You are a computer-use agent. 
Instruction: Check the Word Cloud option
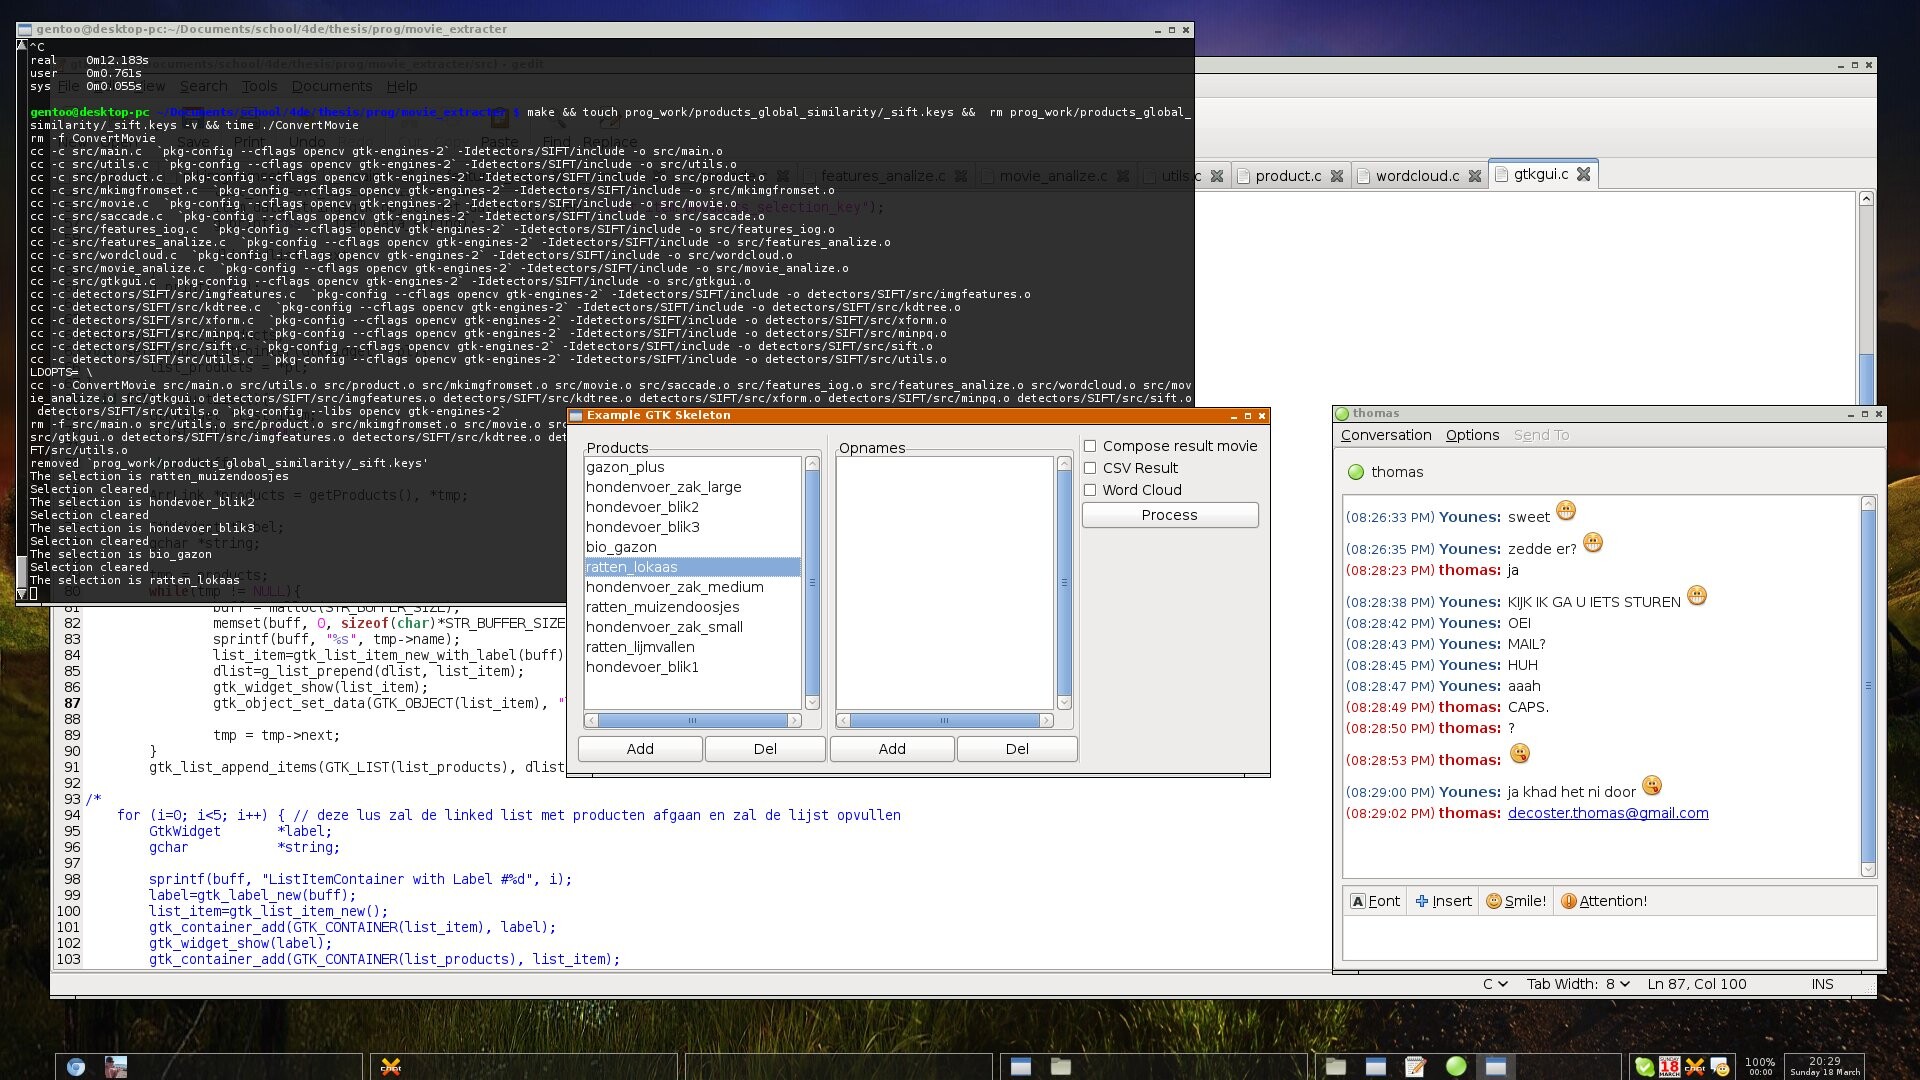pos(1090,490)
